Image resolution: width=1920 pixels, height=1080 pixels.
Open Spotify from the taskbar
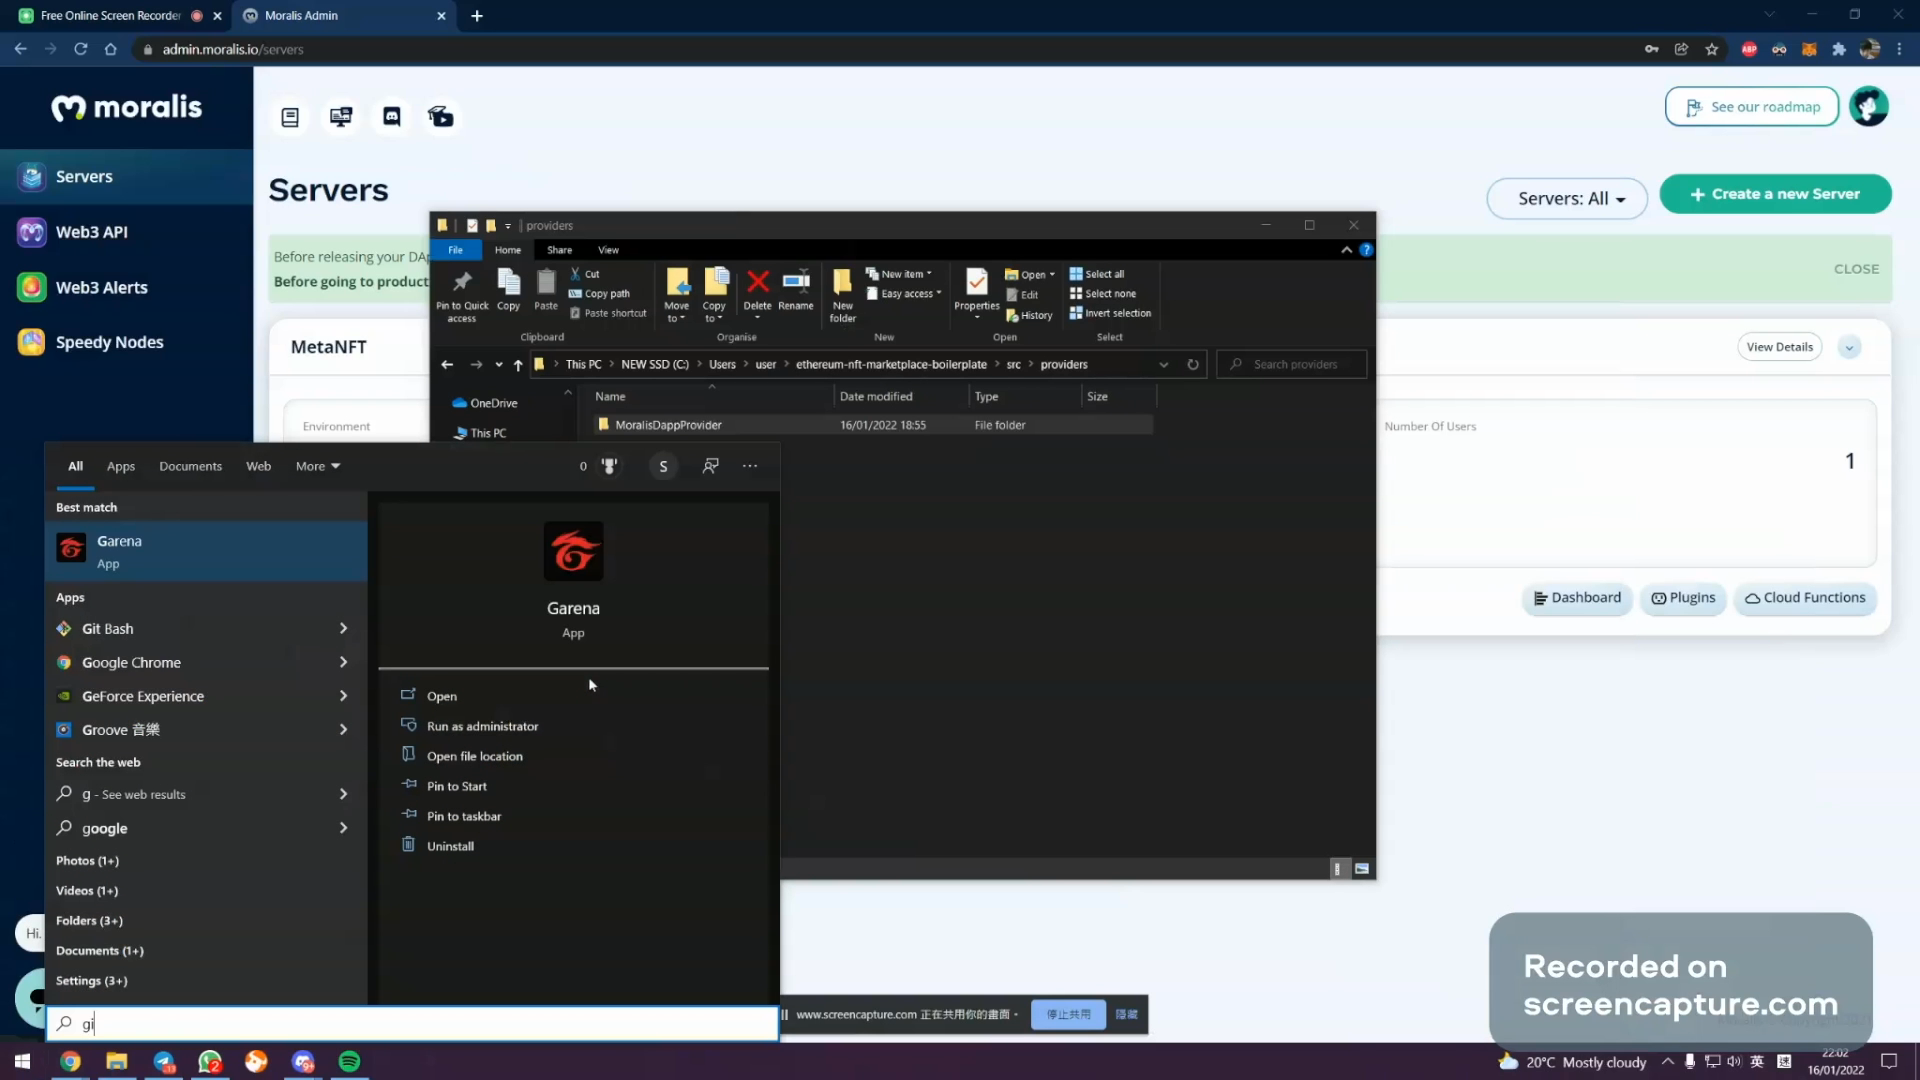(349, 1061)
